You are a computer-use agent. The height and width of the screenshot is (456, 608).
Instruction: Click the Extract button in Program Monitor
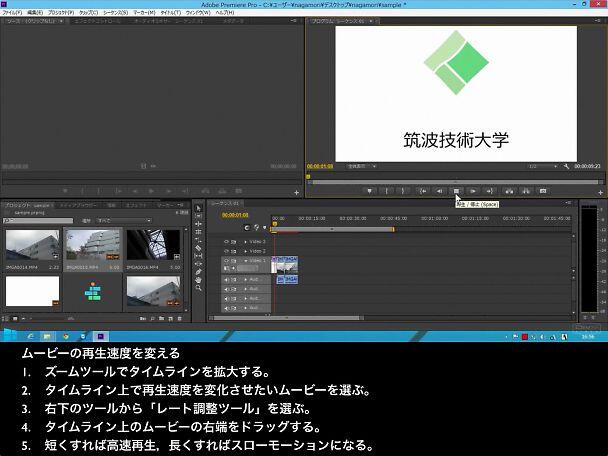point(526,191)
